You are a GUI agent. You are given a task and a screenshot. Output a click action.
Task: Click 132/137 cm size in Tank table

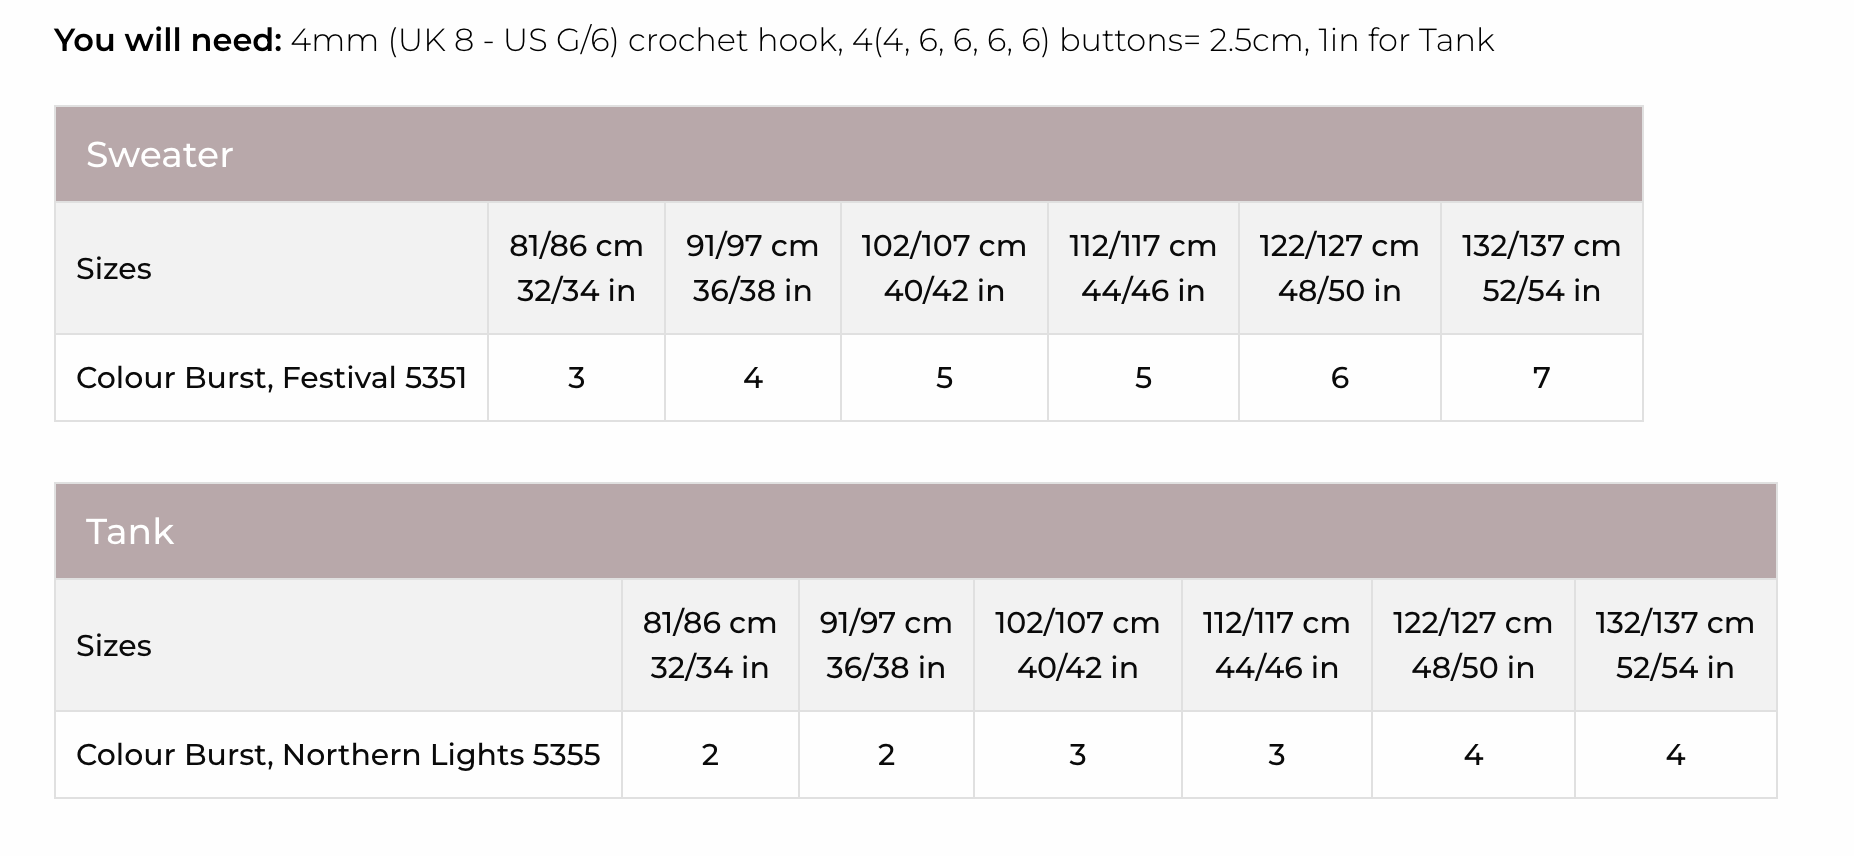(1675, 645)
